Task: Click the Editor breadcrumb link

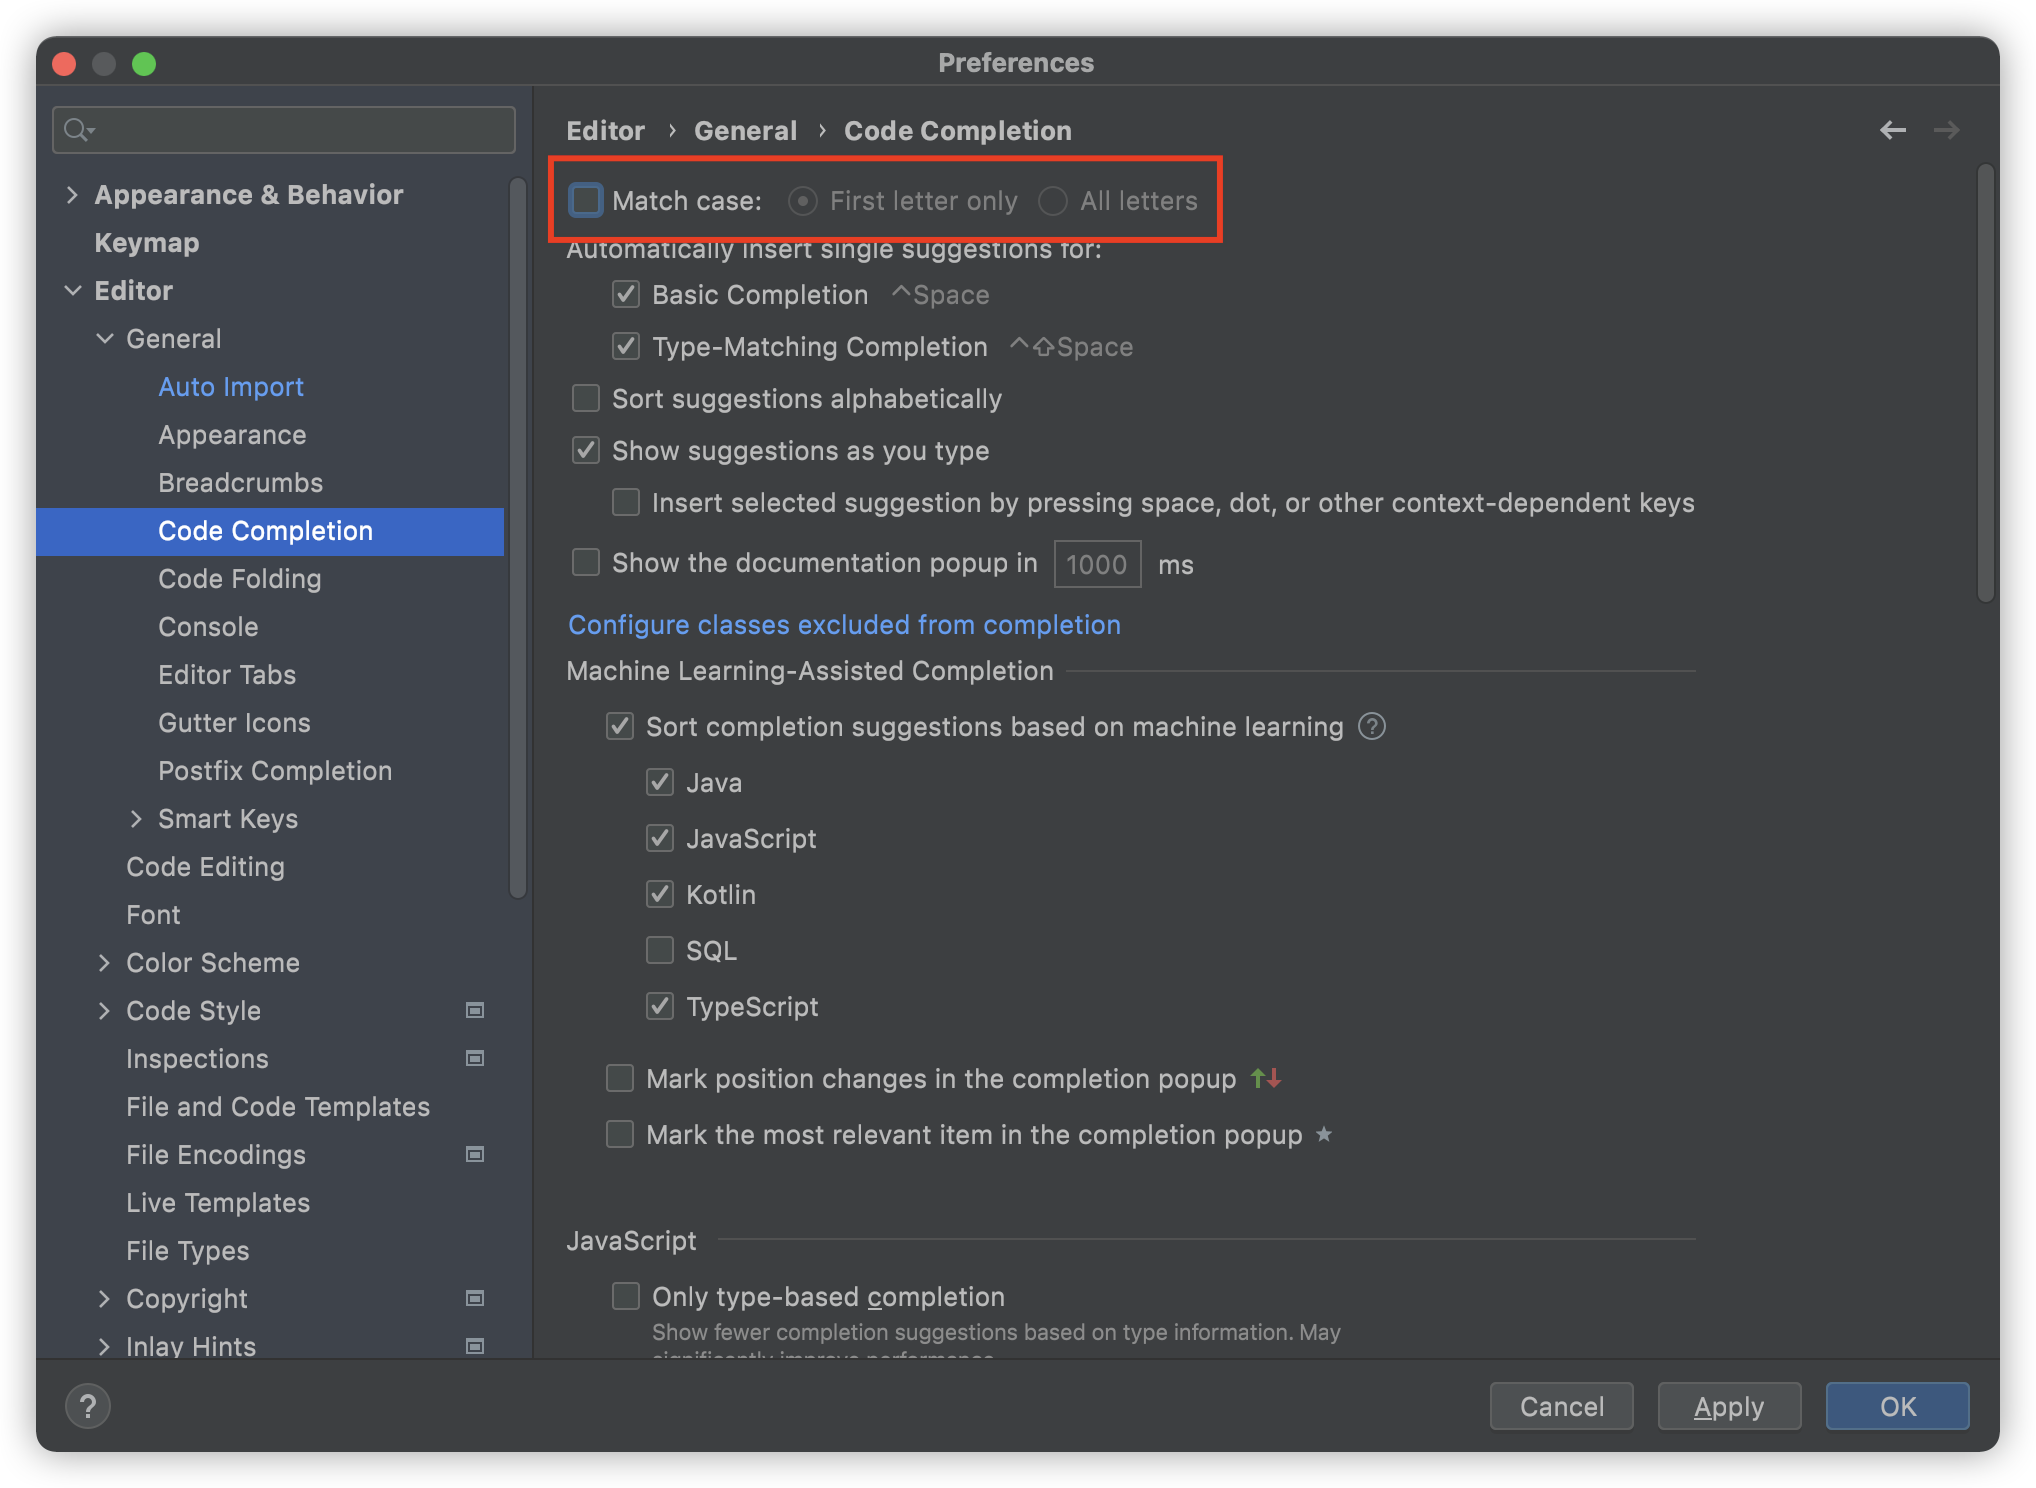Action: point(606,131)
